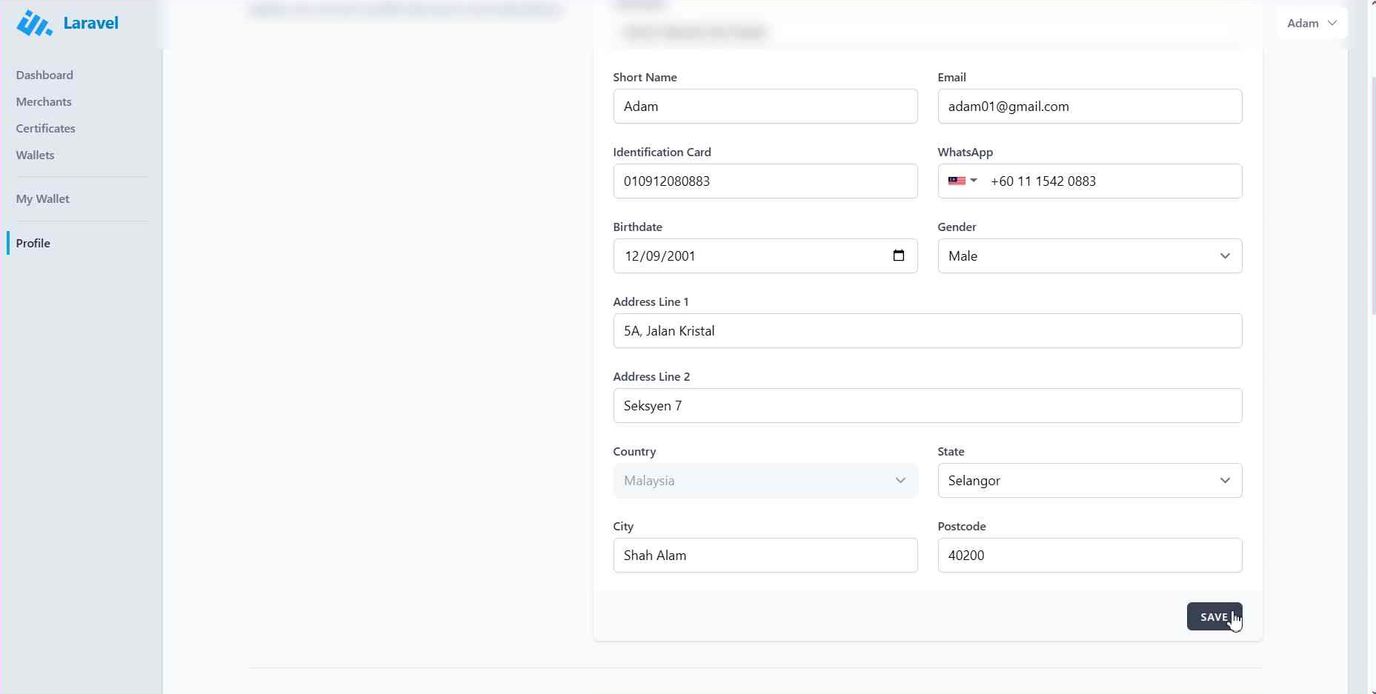Click the WhatsApp phone number field

click(x=1110, y=181)
